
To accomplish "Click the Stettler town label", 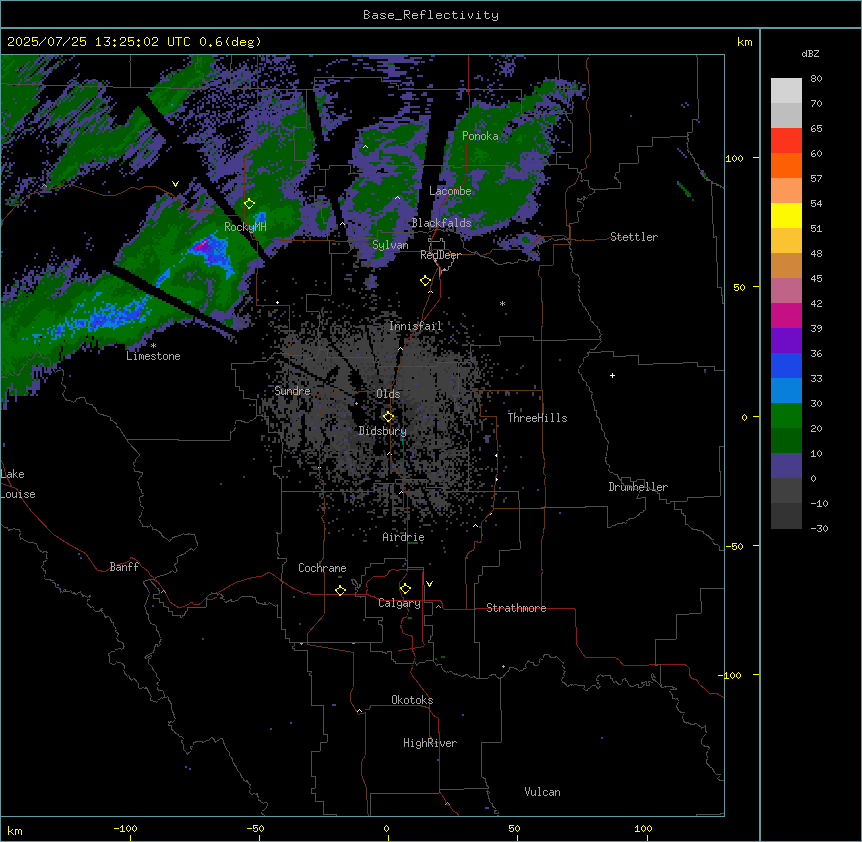I will tap(634, 237).
